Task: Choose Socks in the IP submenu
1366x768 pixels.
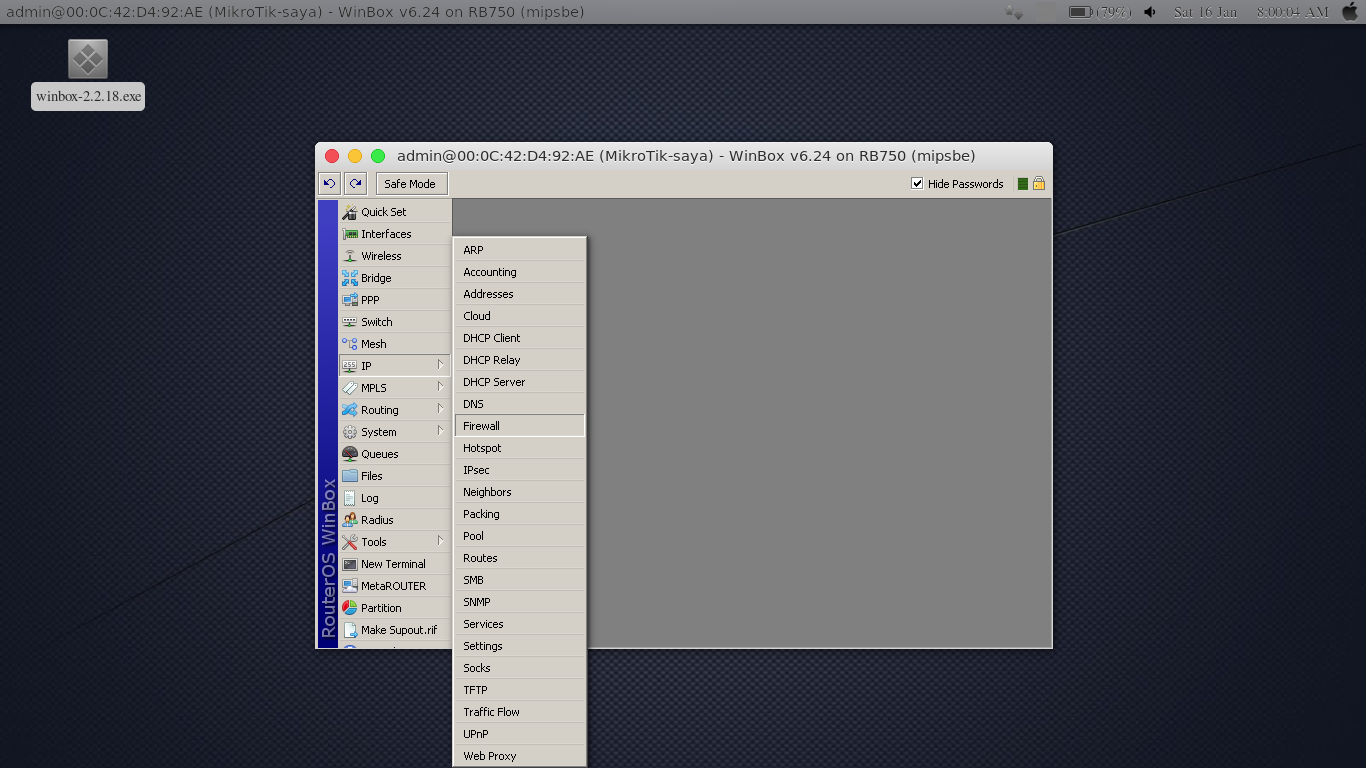Action: (x=520, y=668)
